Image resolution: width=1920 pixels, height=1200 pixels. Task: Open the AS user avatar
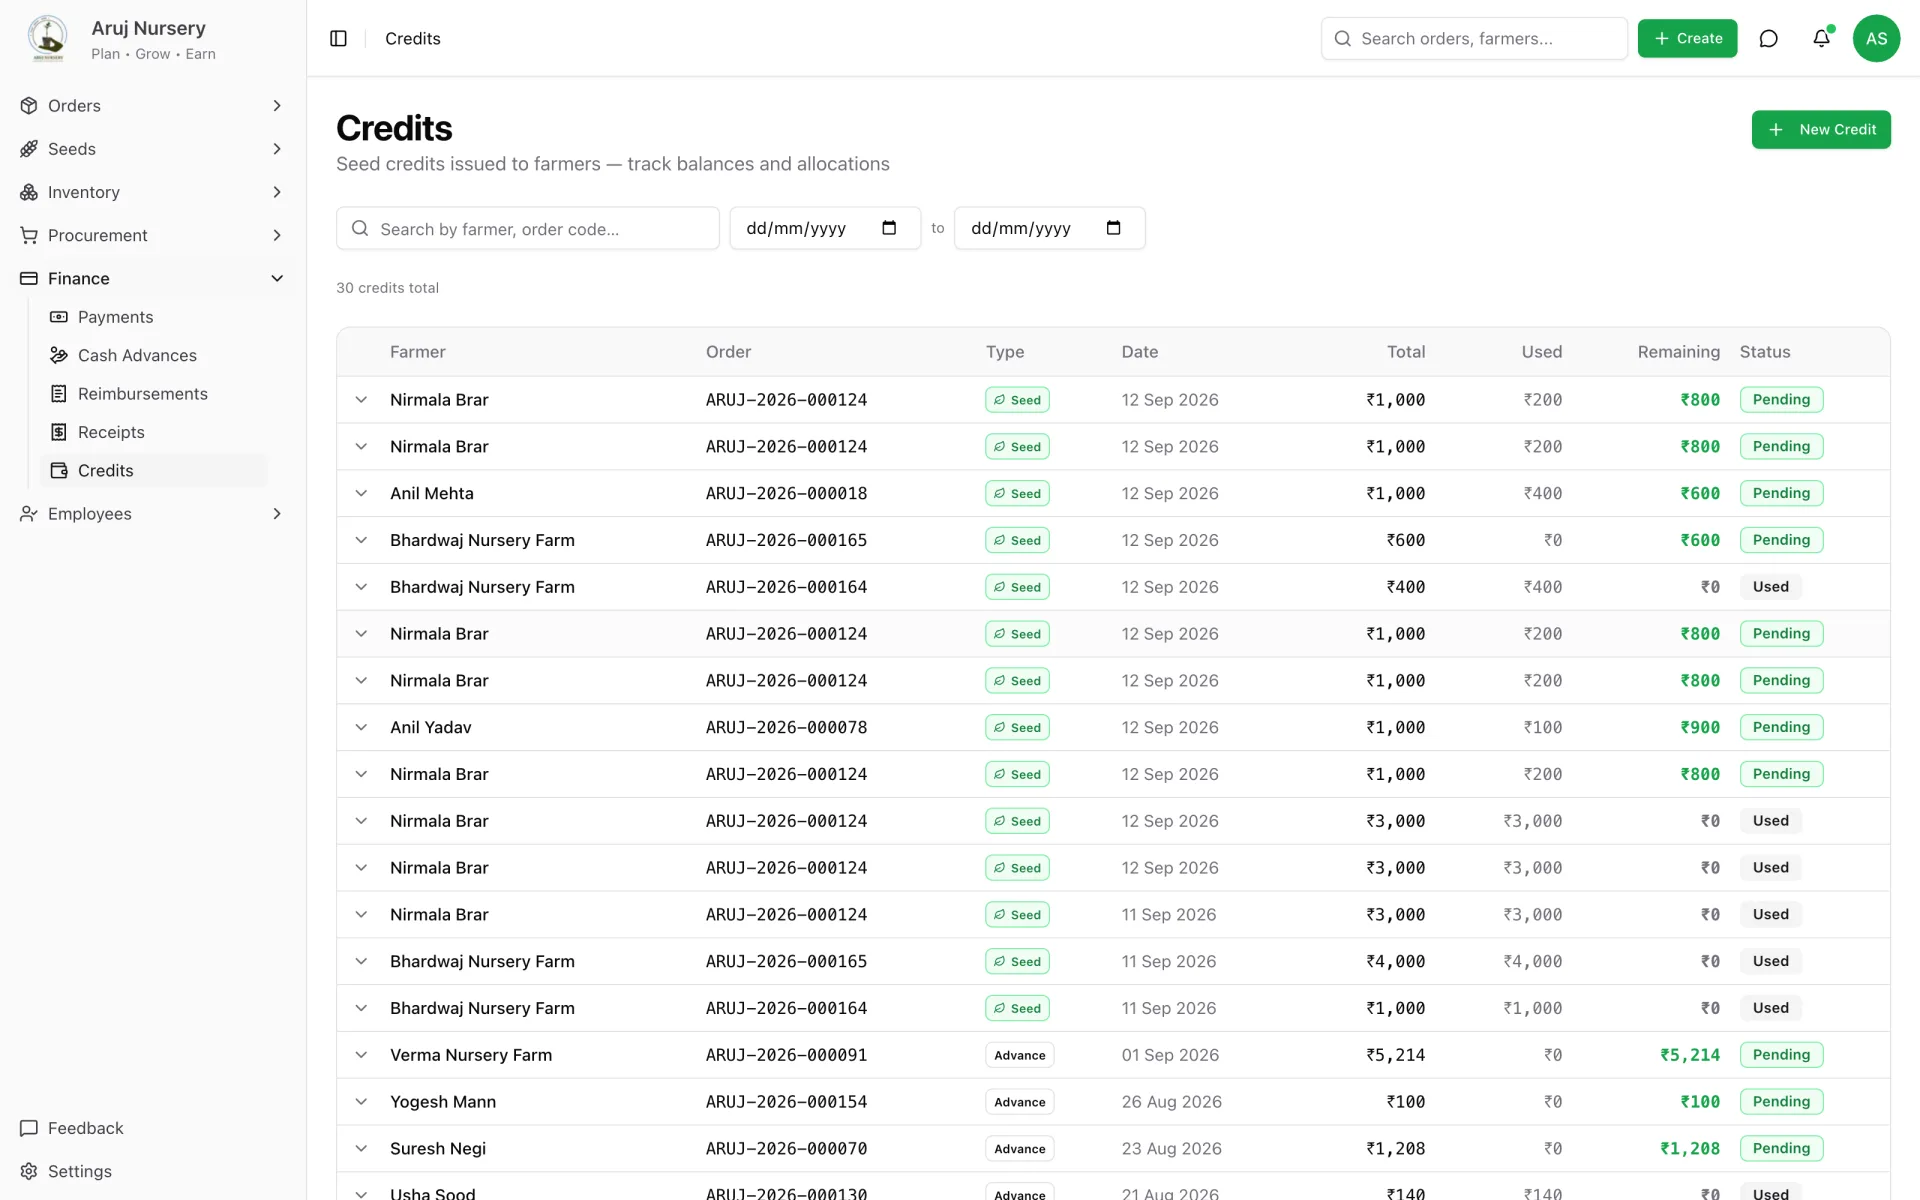1876,38
